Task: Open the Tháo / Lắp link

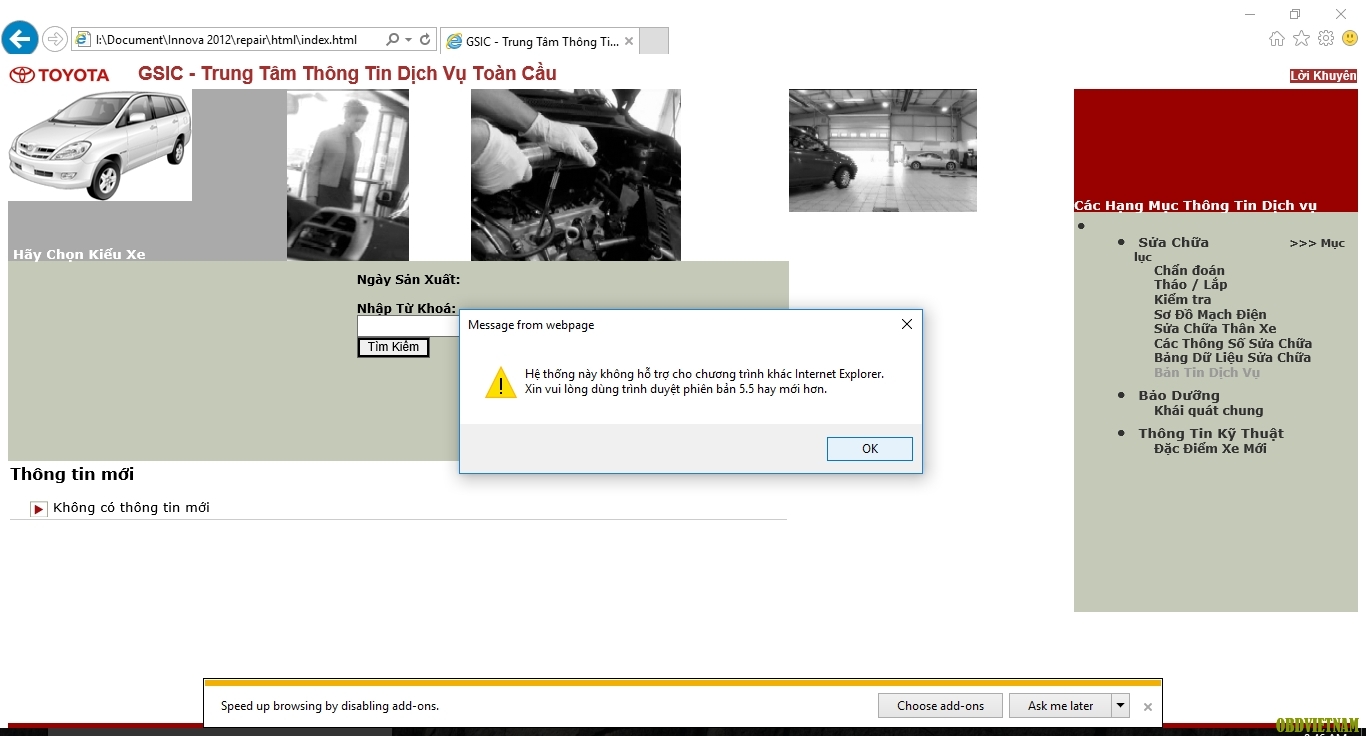Action: (x=1190, y=285)
